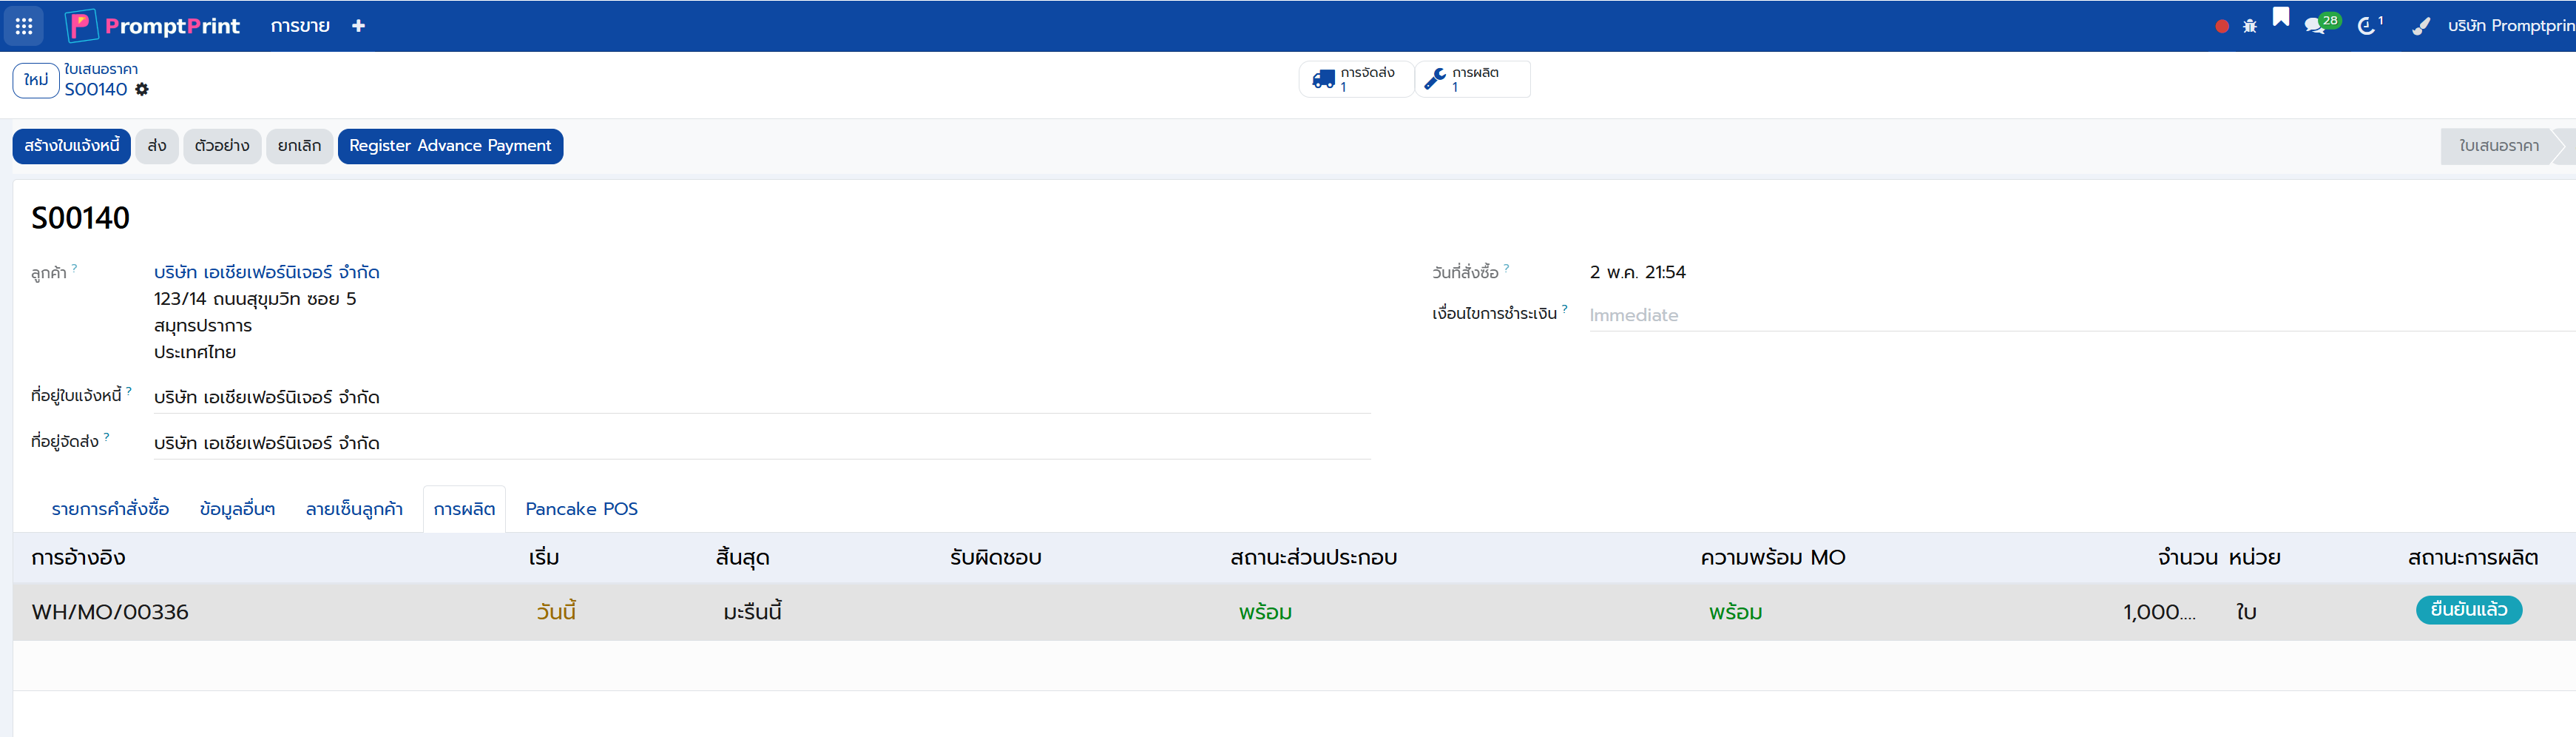Click the 1,000 quantity cell
This screenshot has width=2576, height=737.
2159,612
